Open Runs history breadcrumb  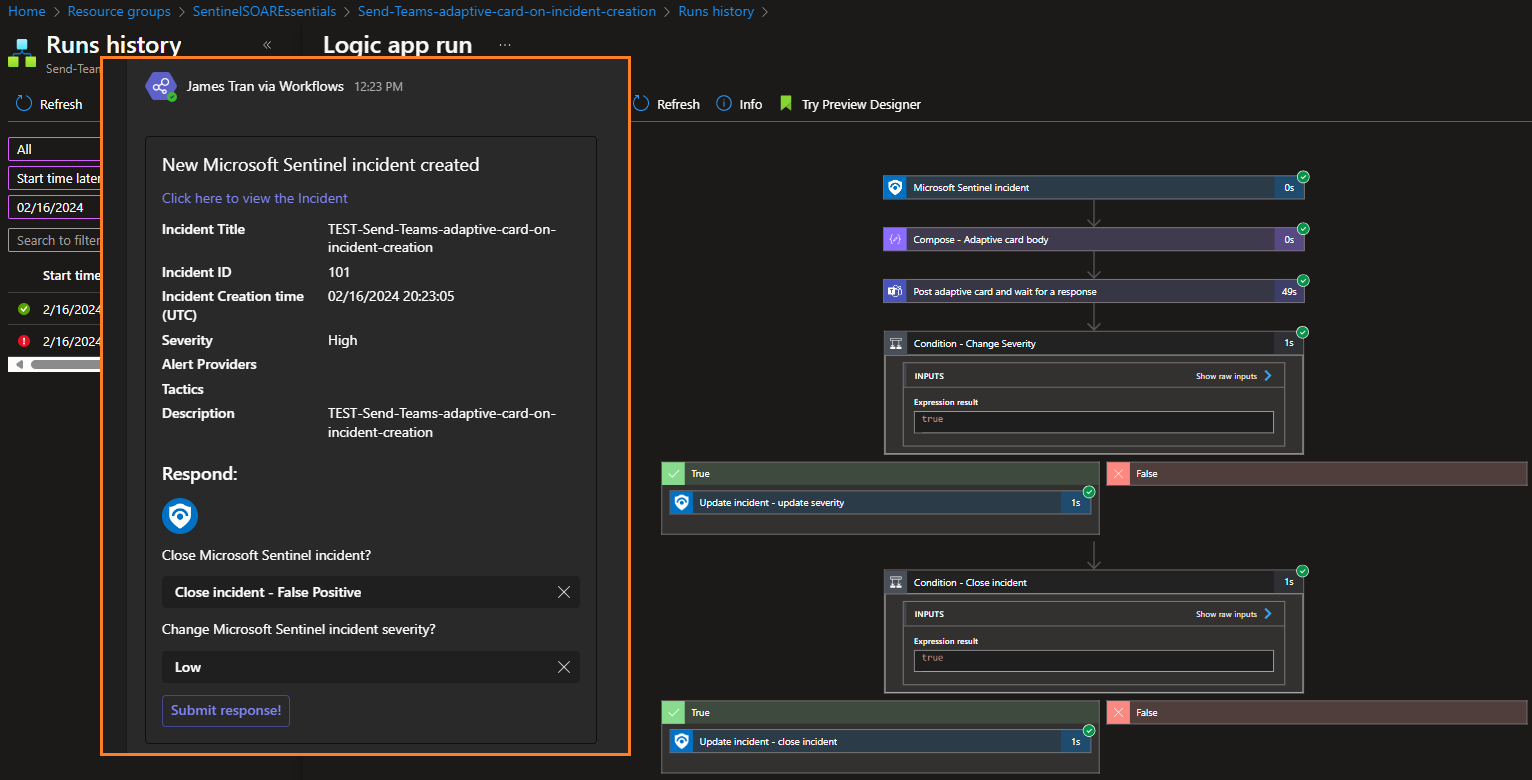tap(716, 11)
